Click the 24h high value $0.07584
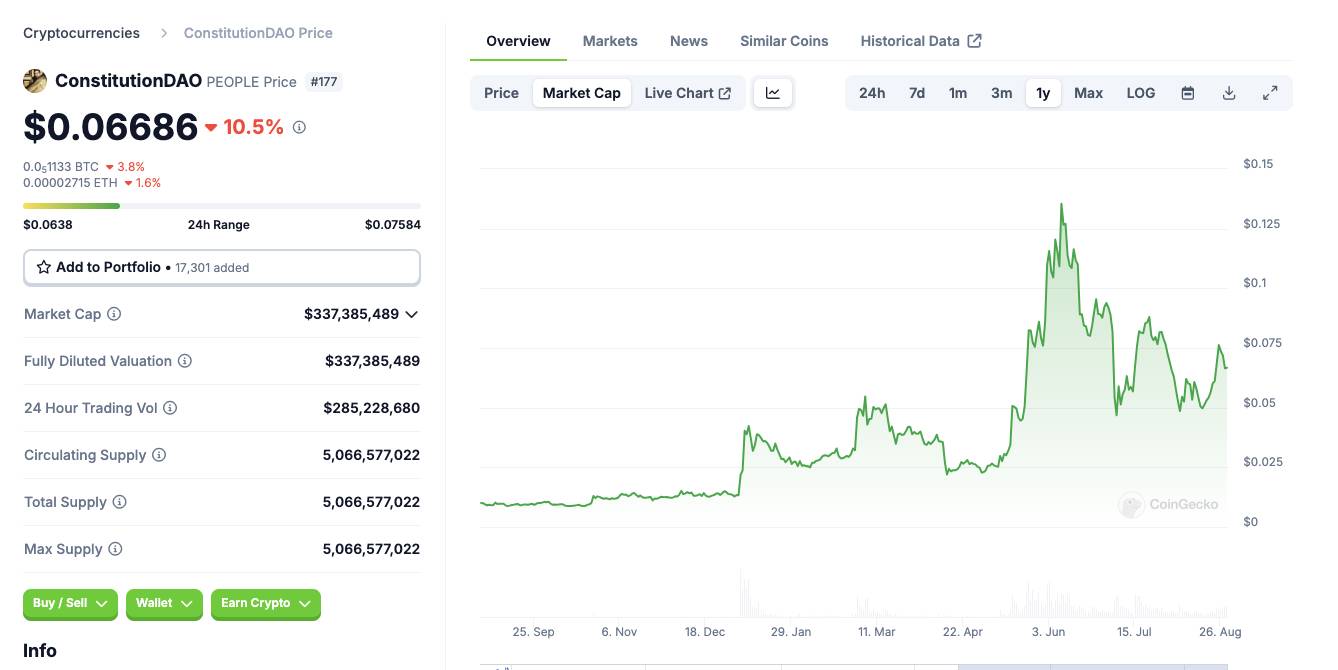The image size is (1338, 670). [x=393, y=225]
